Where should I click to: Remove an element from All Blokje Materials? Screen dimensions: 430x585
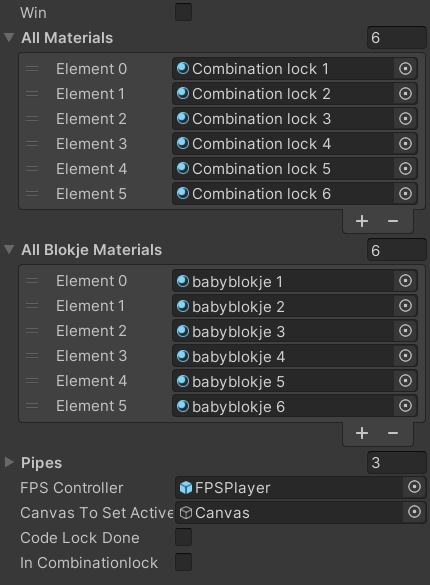pos(393,433)
